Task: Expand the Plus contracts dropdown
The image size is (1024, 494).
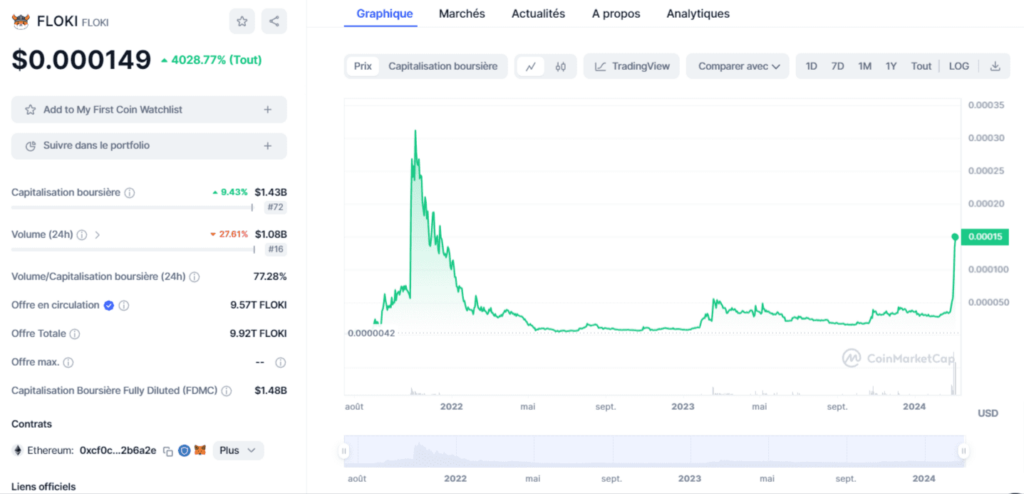Action: (238, 451)
